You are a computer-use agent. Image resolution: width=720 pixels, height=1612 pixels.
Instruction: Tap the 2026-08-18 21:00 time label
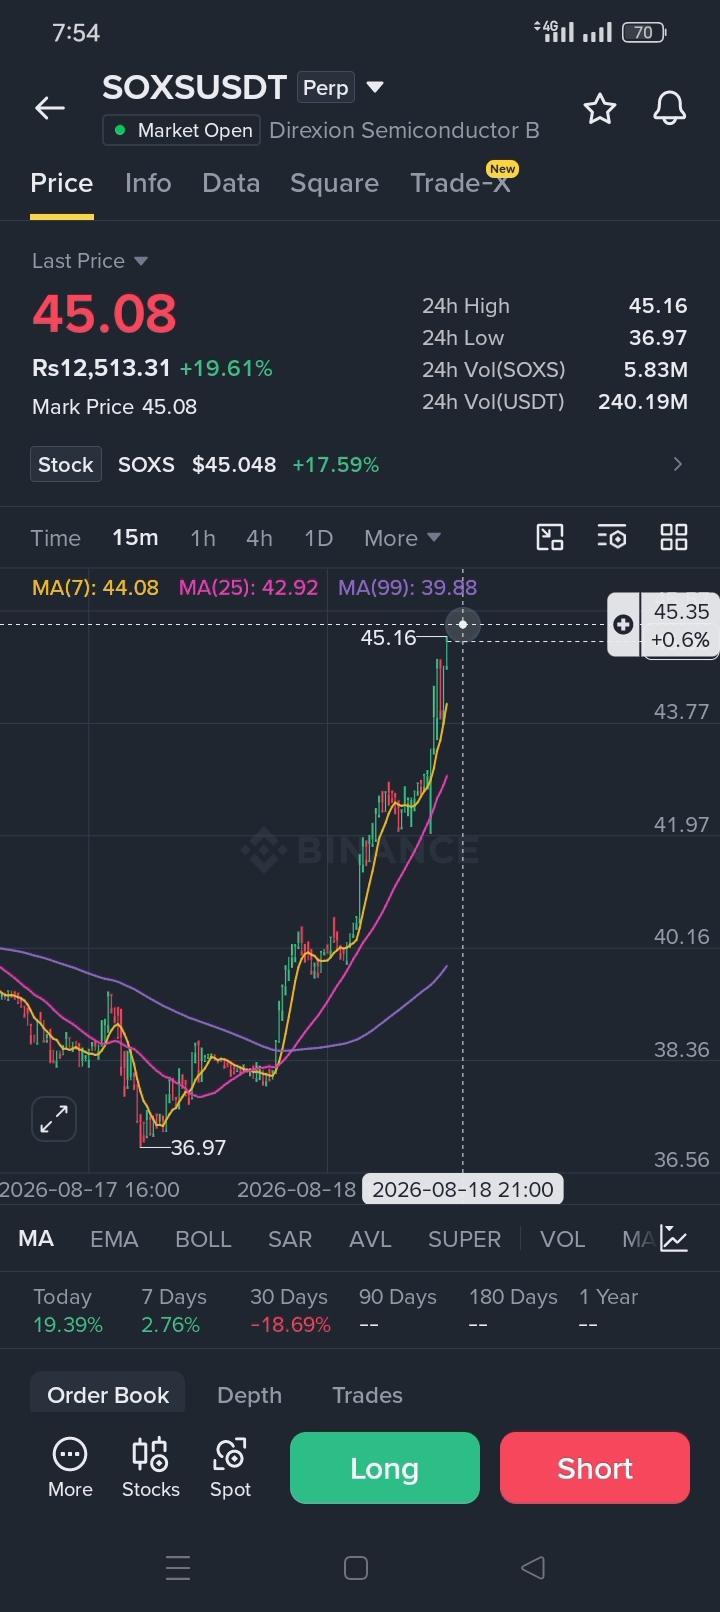click(x=463, y=1189)
